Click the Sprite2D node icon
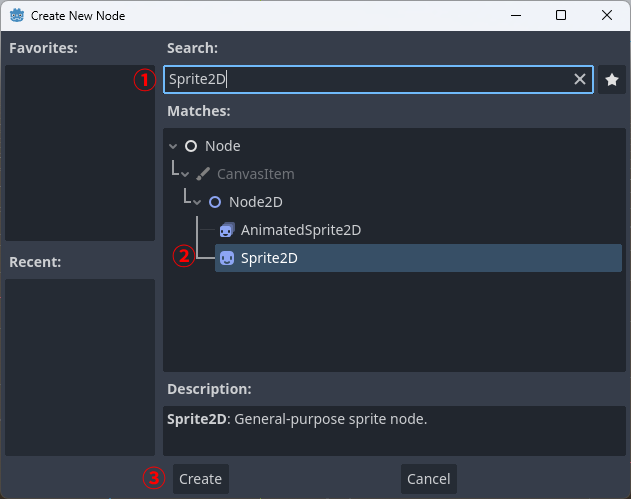Screen dimensions: 631x499 click(227, 258)
